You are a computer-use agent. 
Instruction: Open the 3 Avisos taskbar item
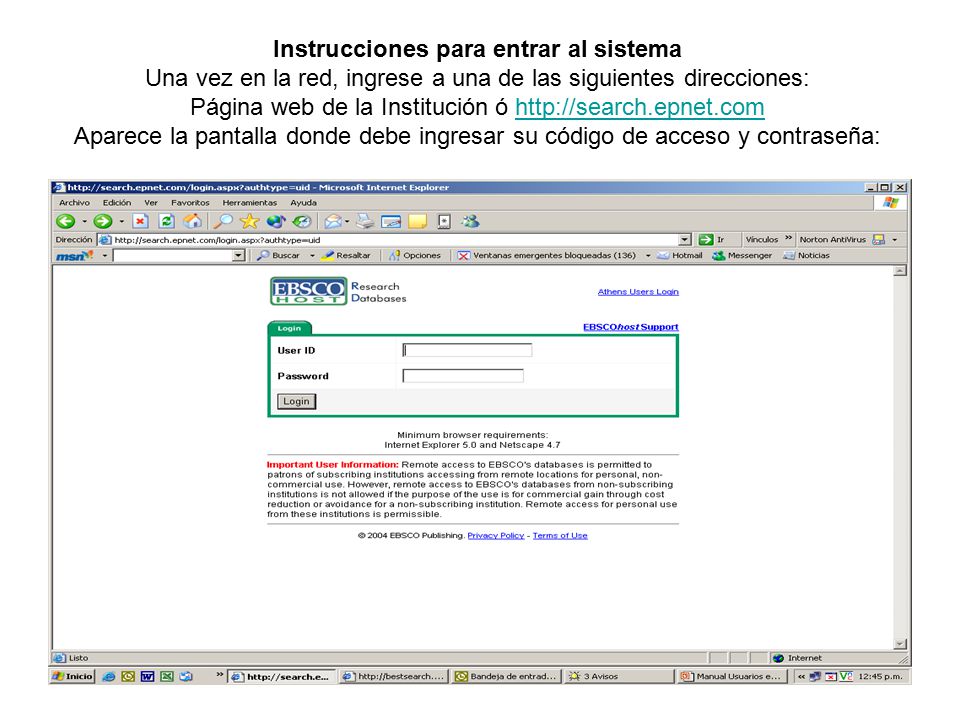tap(618, 676)
